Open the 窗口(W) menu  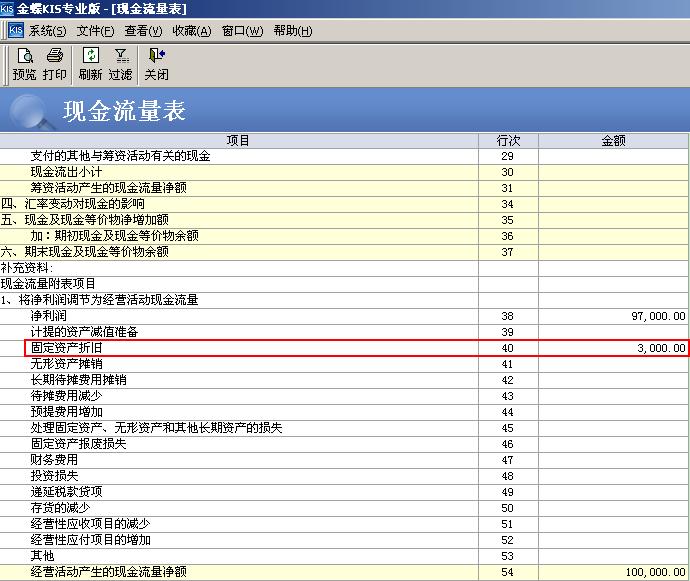(242, 31)
